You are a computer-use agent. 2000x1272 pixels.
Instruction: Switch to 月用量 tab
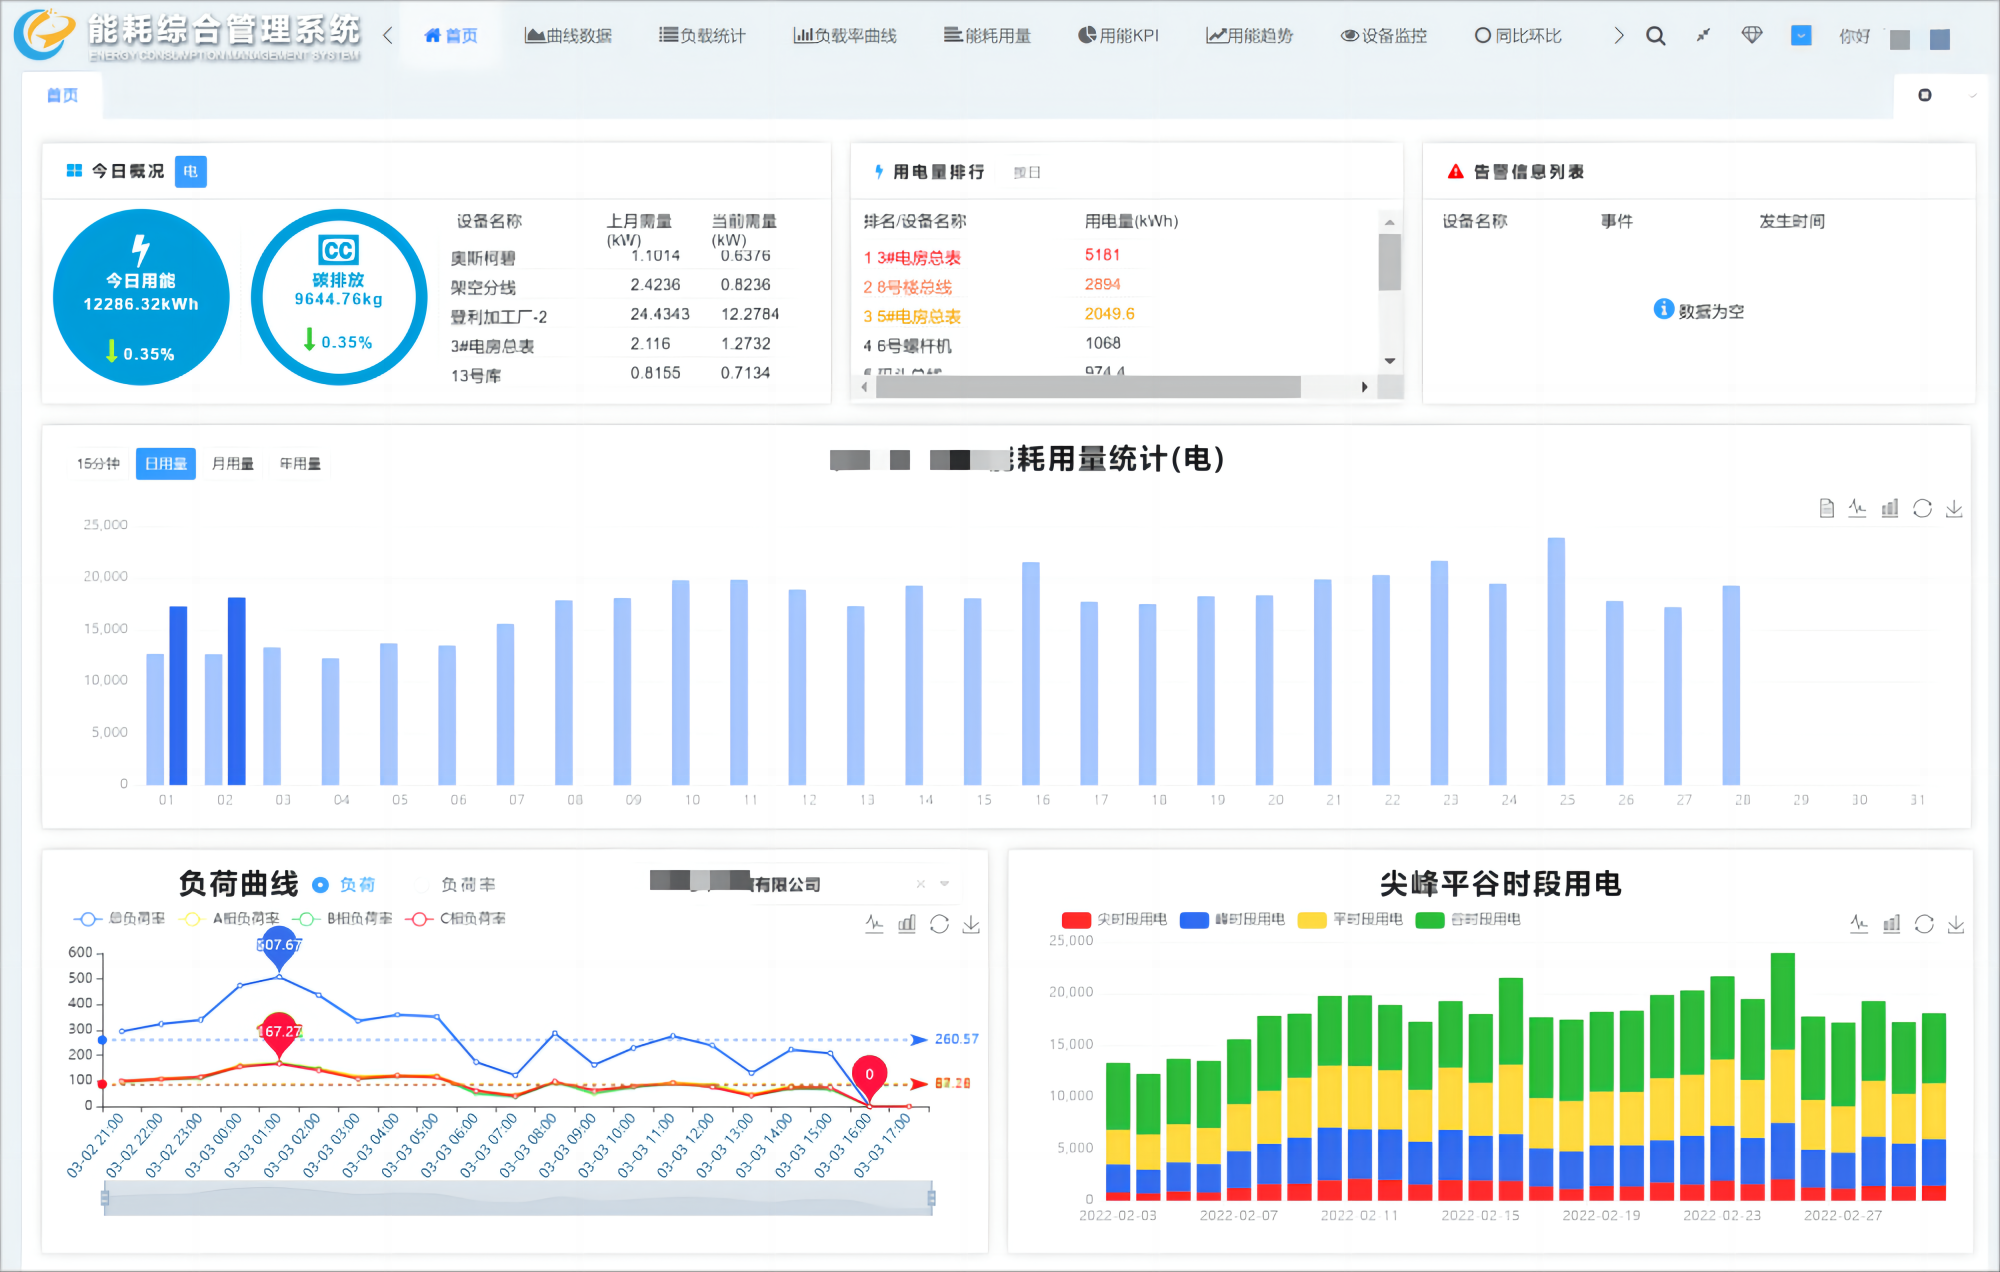coord(232,464)
